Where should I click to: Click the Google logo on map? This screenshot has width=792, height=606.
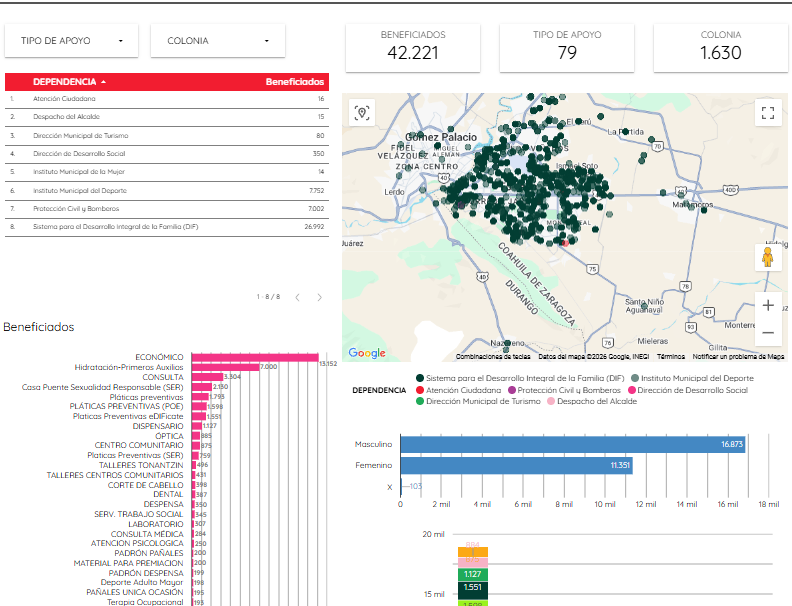pyautogui.click(x=367, y=353)
